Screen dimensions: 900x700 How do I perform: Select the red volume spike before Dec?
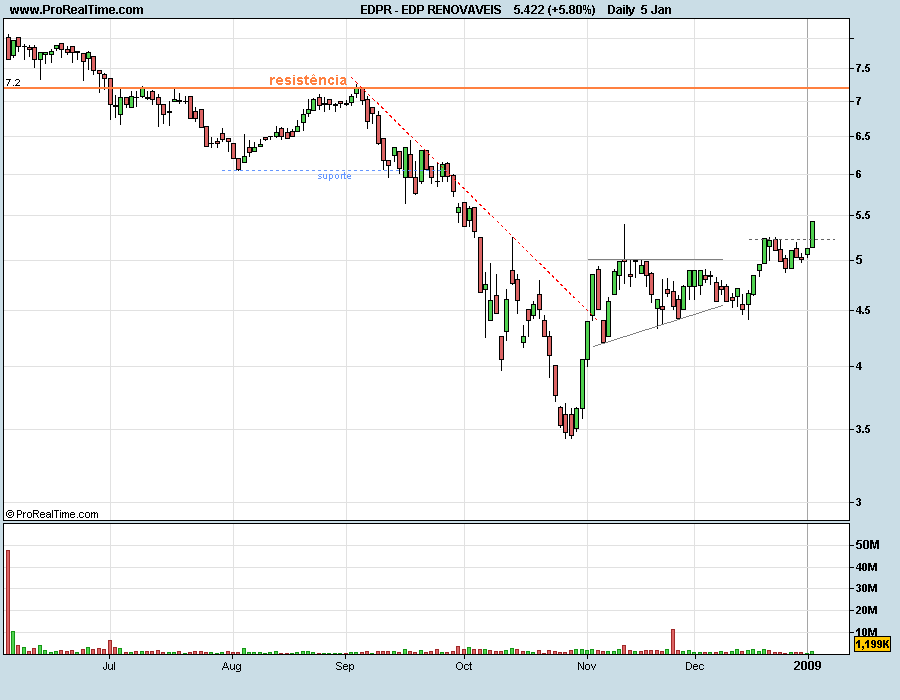point(673,641)
